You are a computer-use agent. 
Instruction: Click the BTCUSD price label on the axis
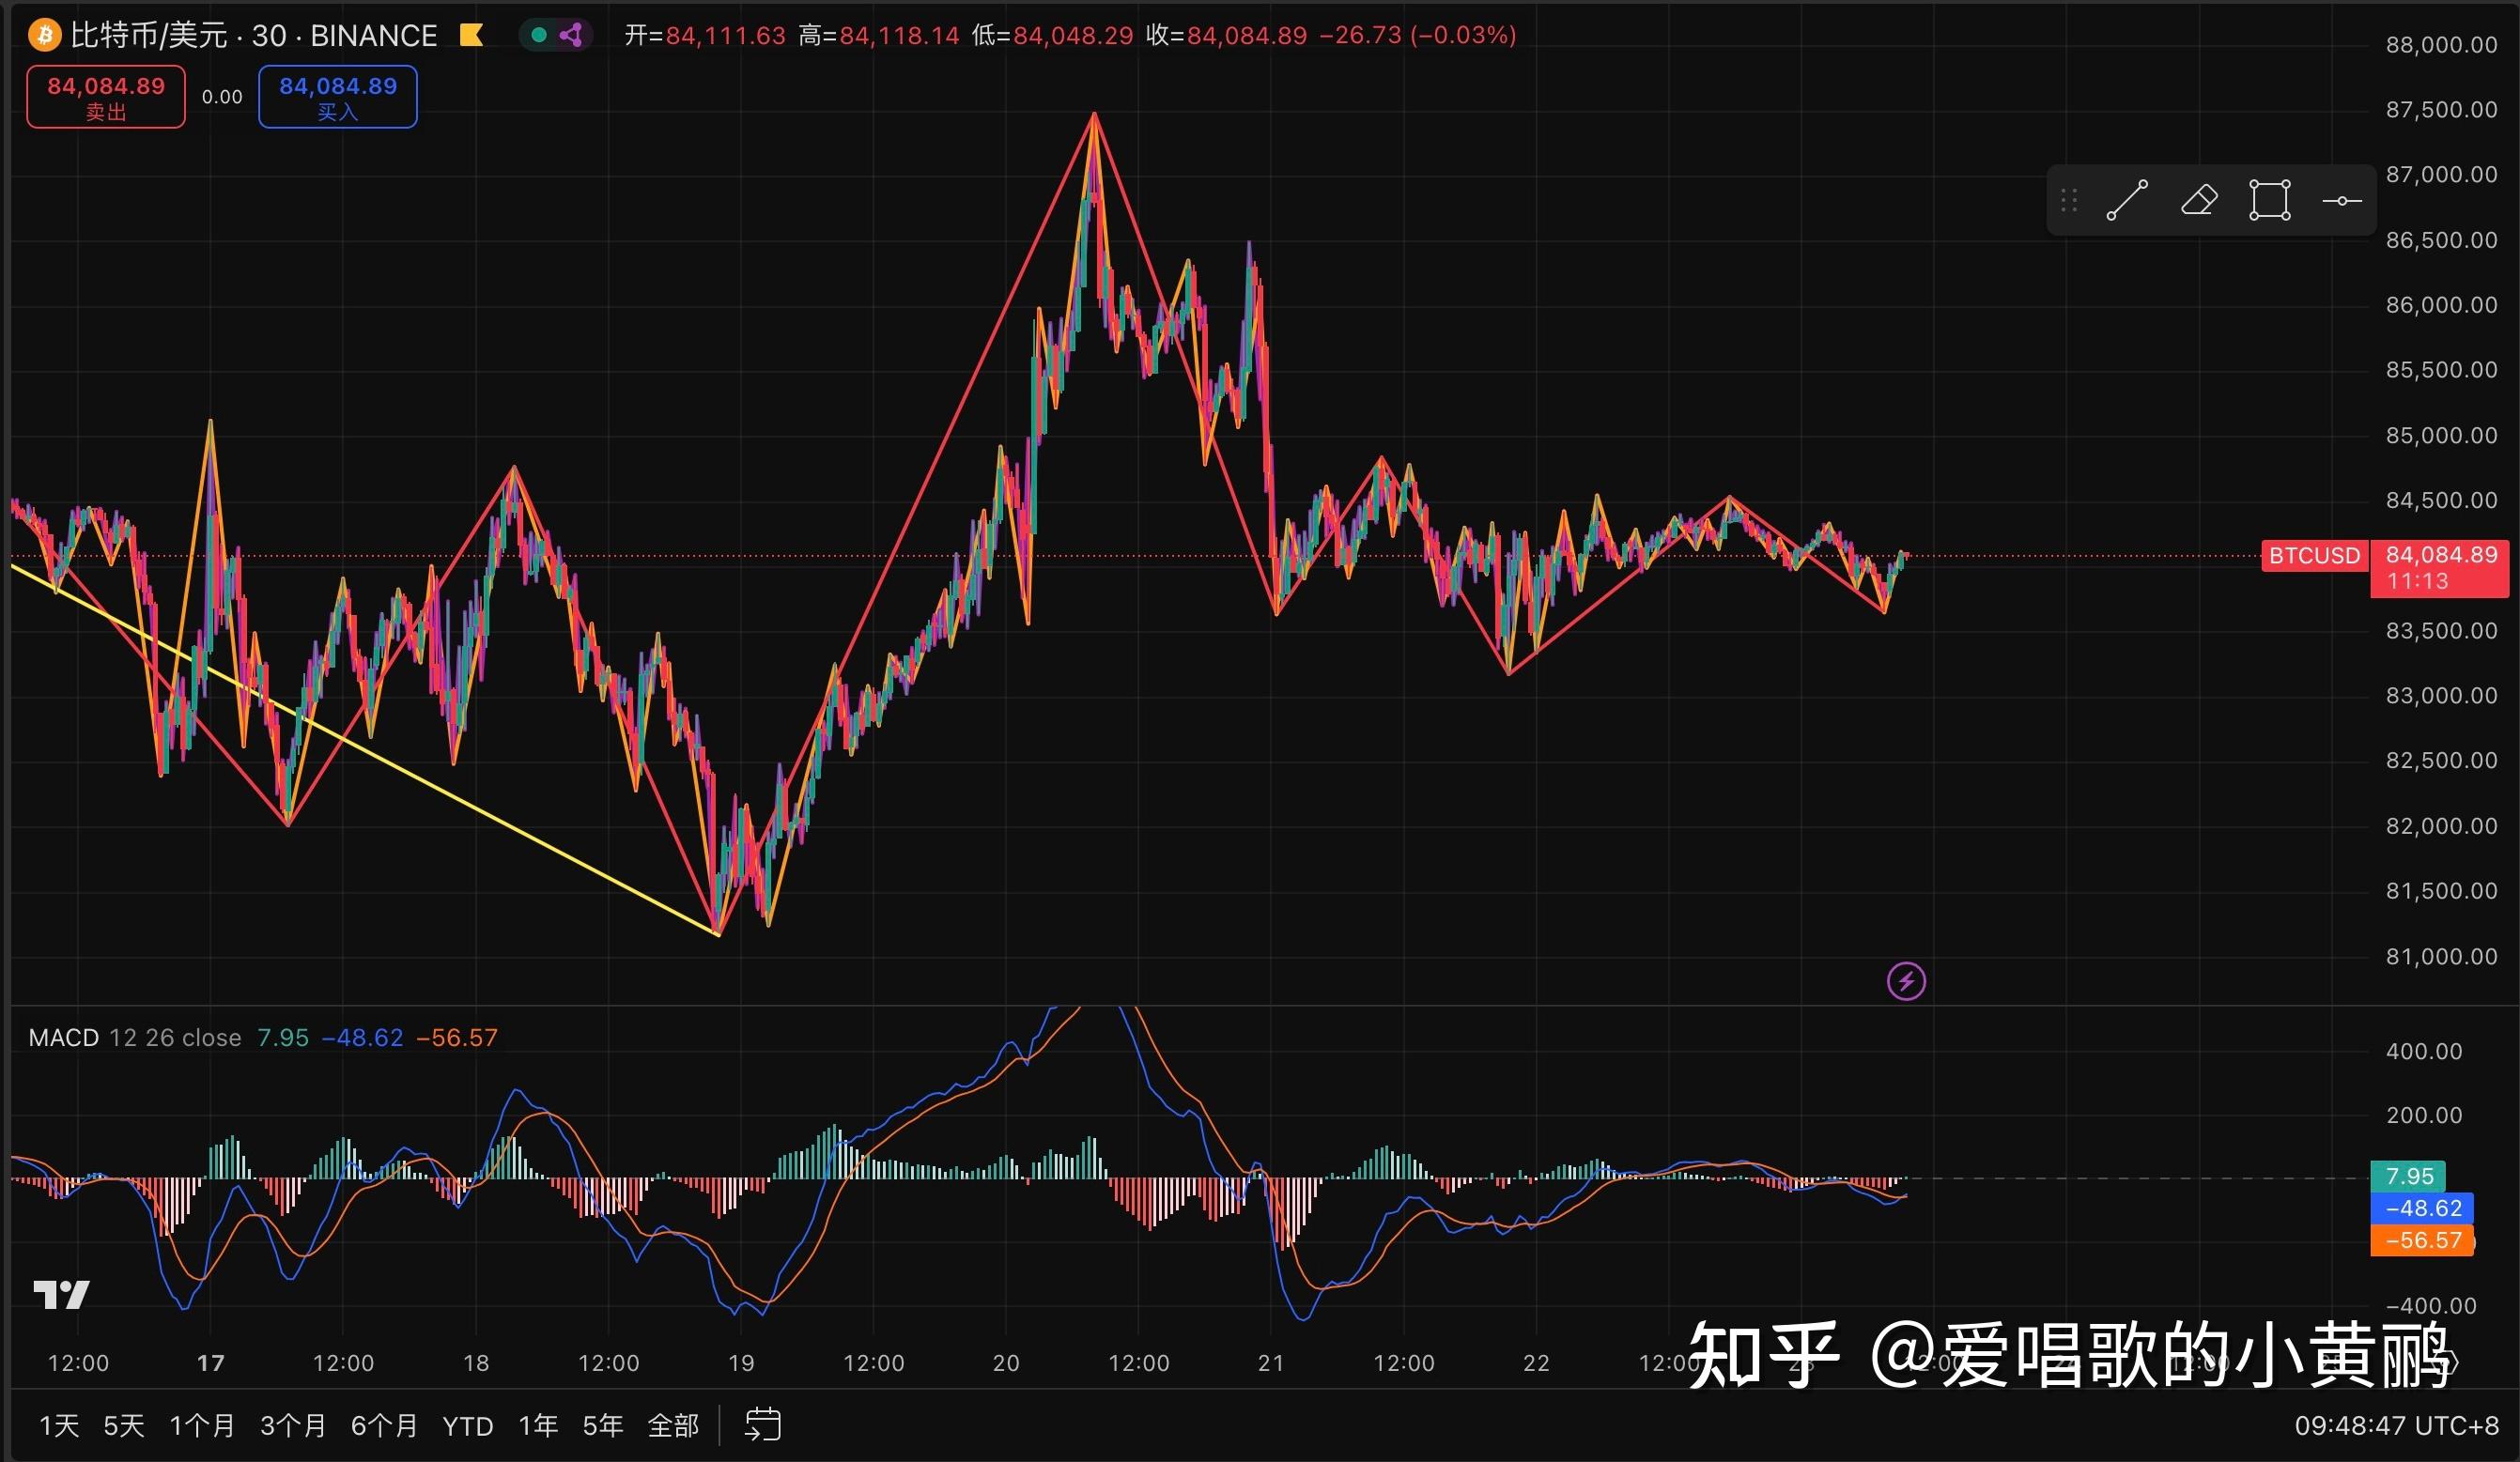[2315, 556]
